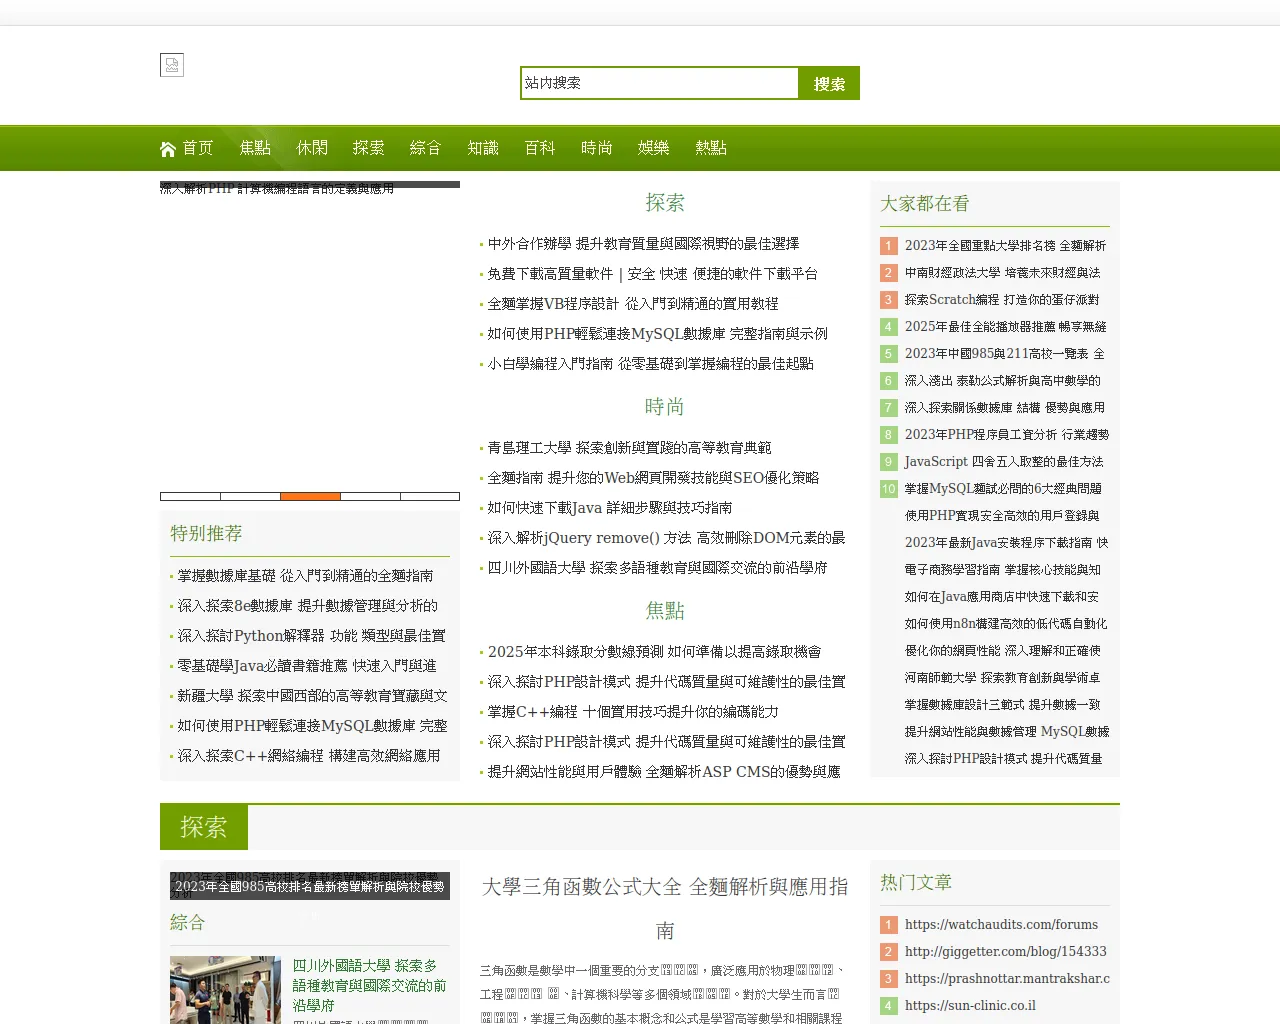The height and width of the screenshot is (1024, 1280).
Task: Go to 探索 in the green navigation bar
Action: pyautogui.click(x=369, y=148)
